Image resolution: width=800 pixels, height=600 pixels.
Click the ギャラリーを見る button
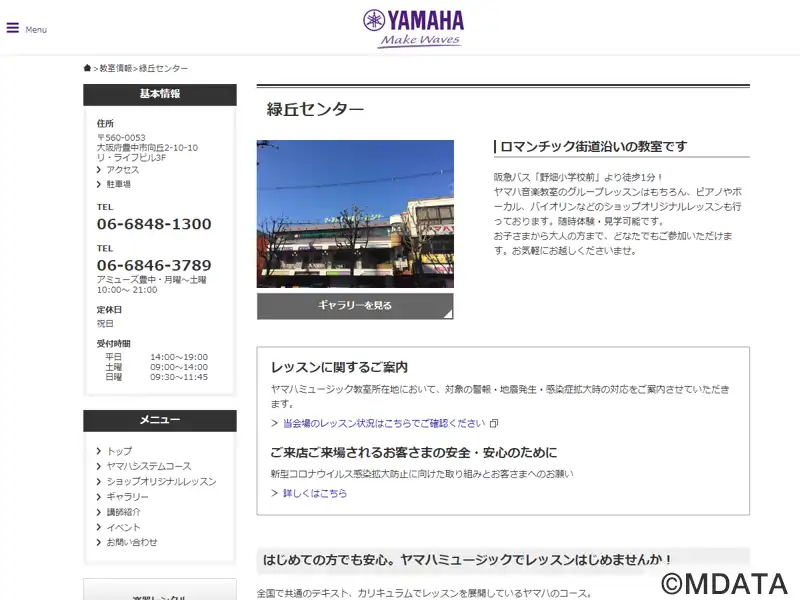point(355,306)
